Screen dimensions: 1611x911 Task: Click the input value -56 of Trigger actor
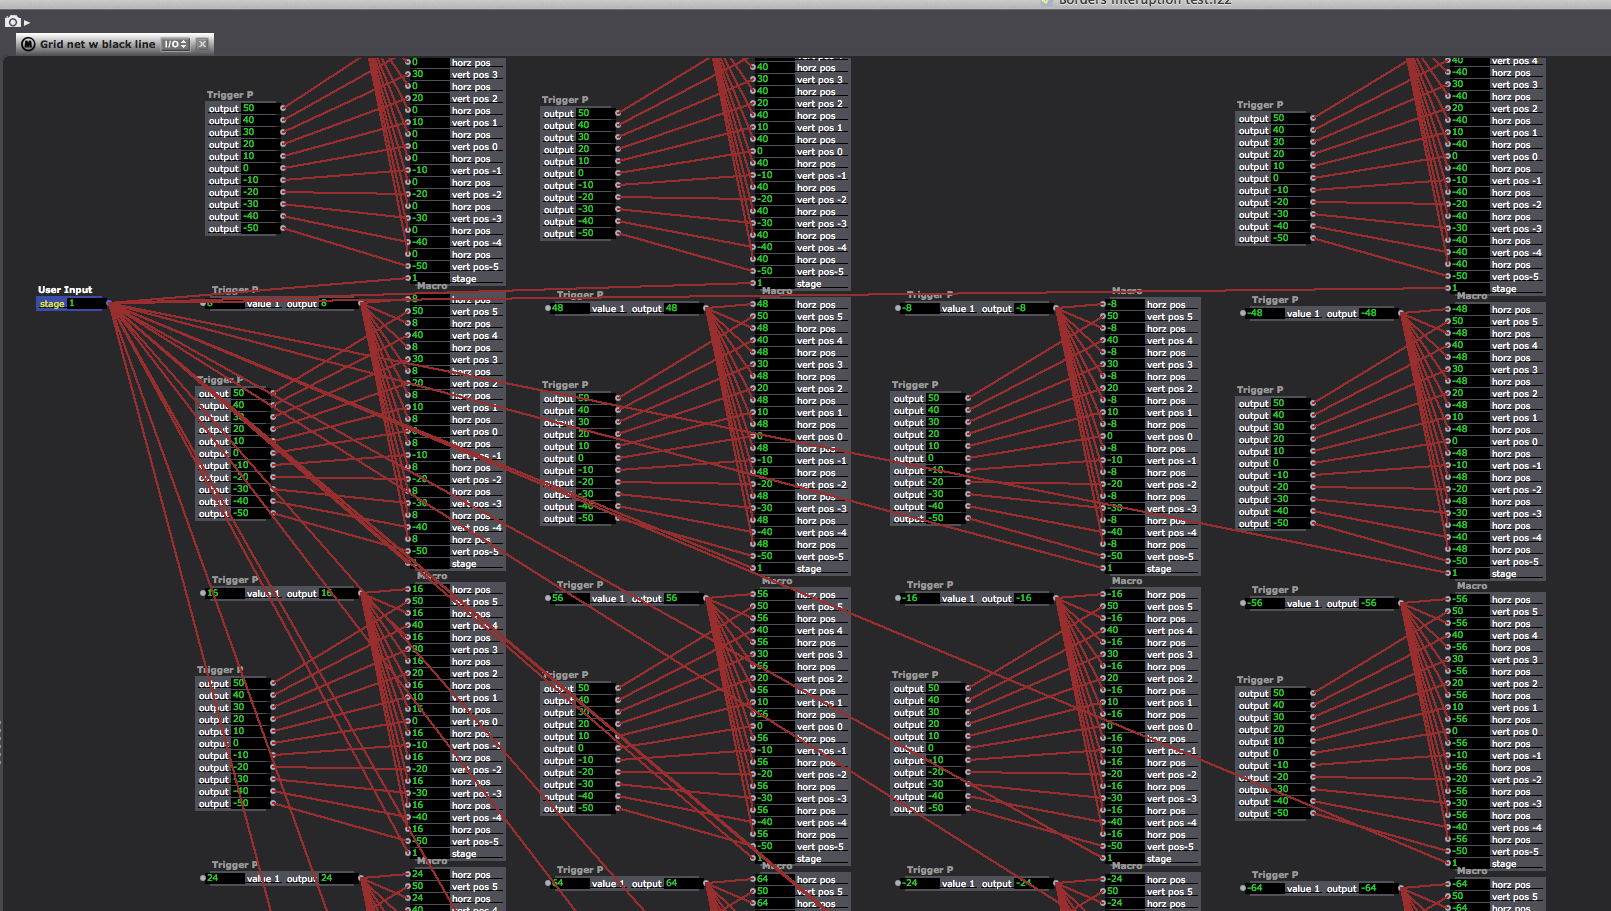point(1264,603)
